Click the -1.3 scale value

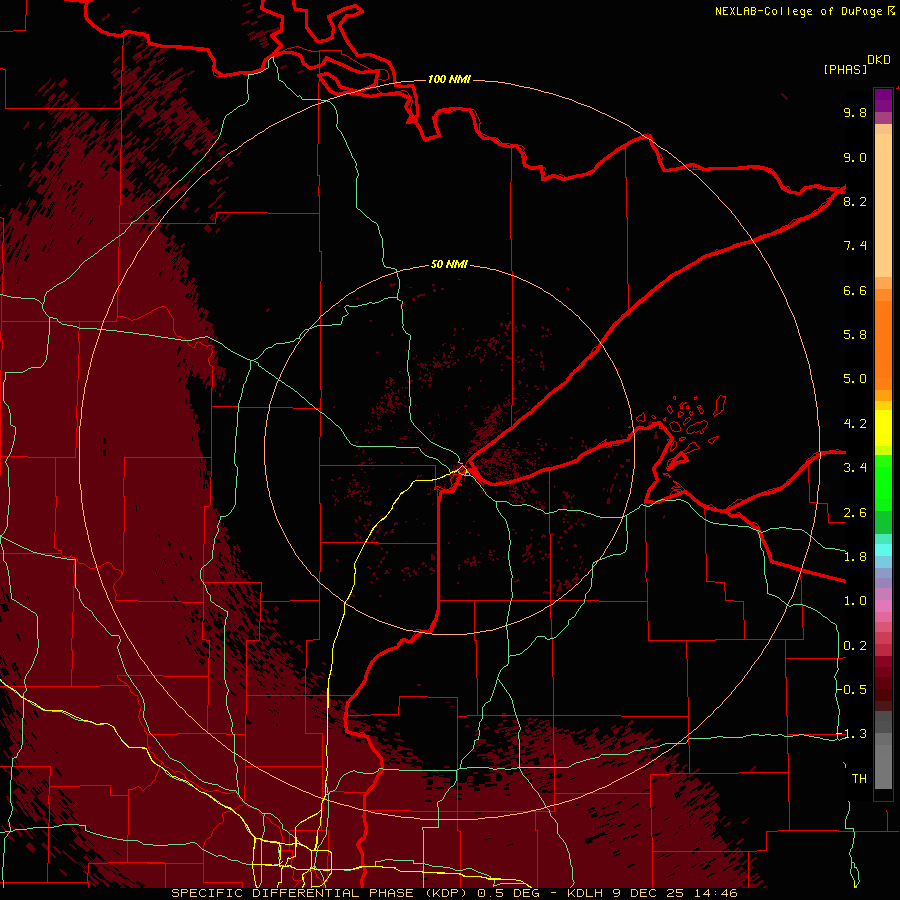[852, 734]
